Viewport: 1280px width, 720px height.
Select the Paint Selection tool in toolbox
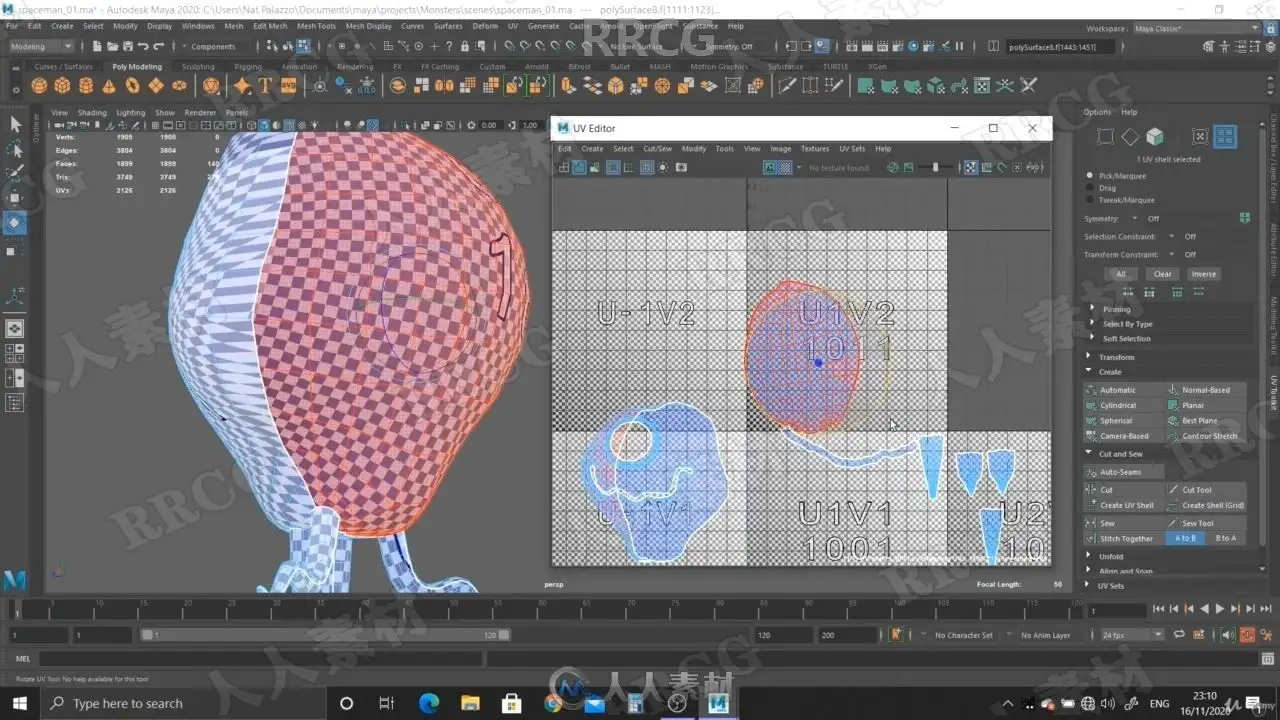(x=15, y=174)
